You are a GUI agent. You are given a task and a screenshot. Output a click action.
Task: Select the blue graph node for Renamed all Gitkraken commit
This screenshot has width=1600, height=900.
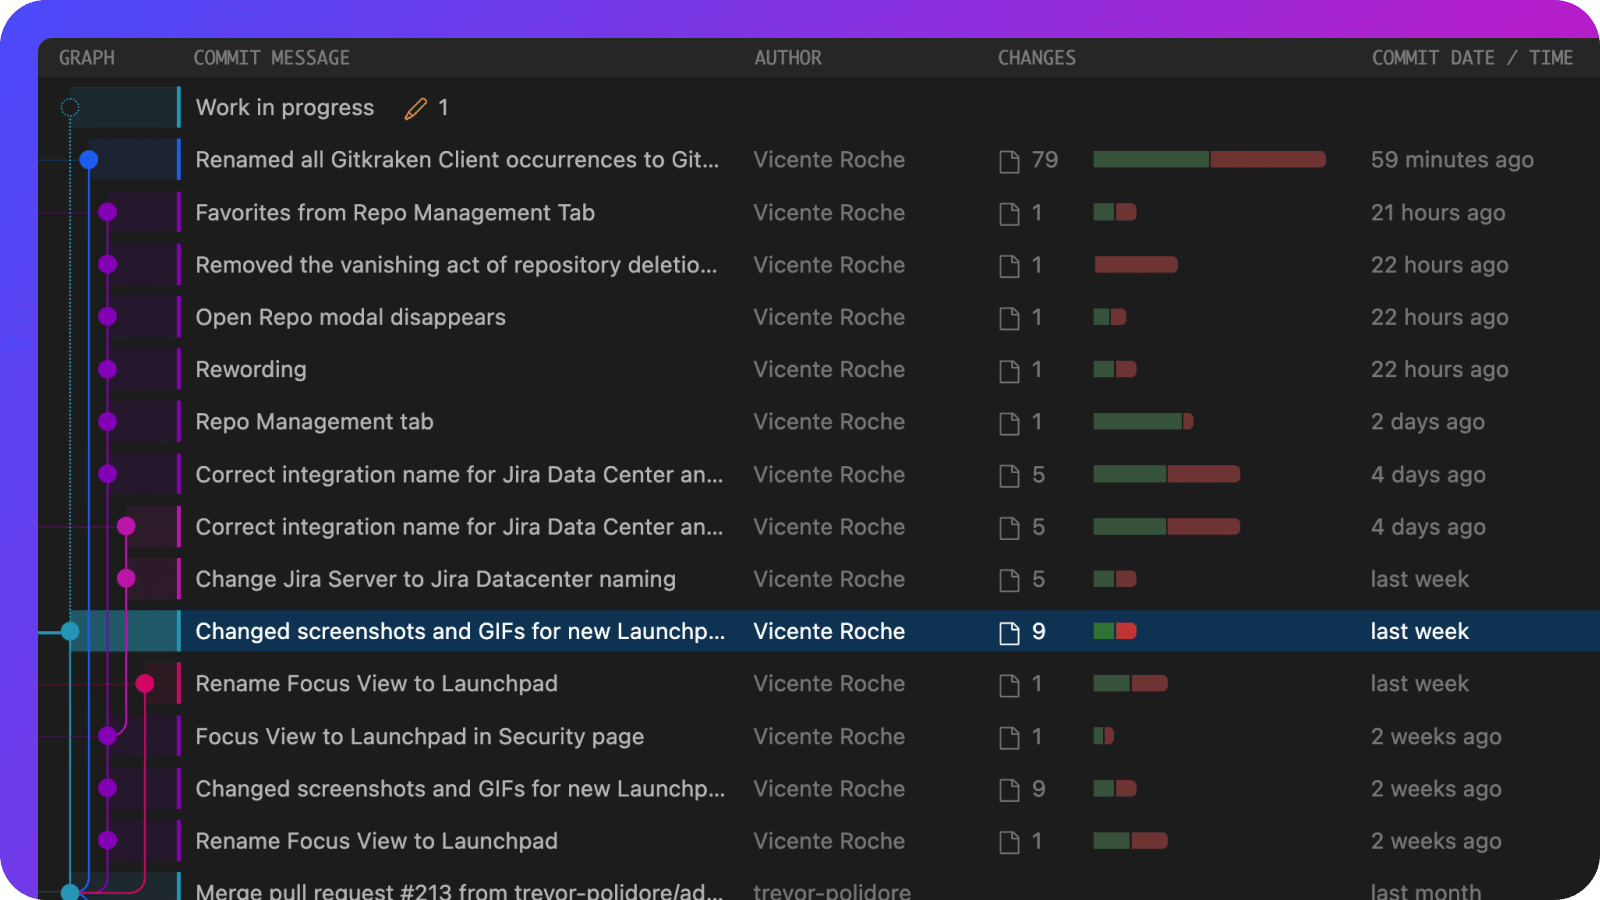pos(89,160)
